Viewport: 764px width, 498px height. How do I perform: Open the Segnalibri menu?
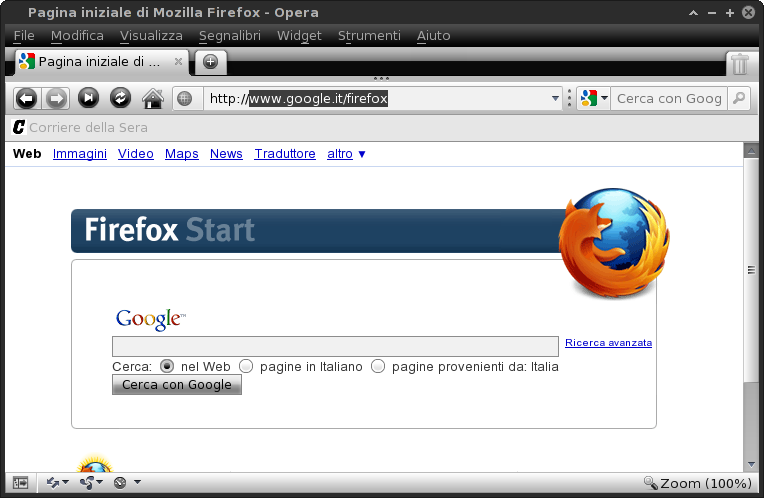pyautogui.click(x=230, y=36)
